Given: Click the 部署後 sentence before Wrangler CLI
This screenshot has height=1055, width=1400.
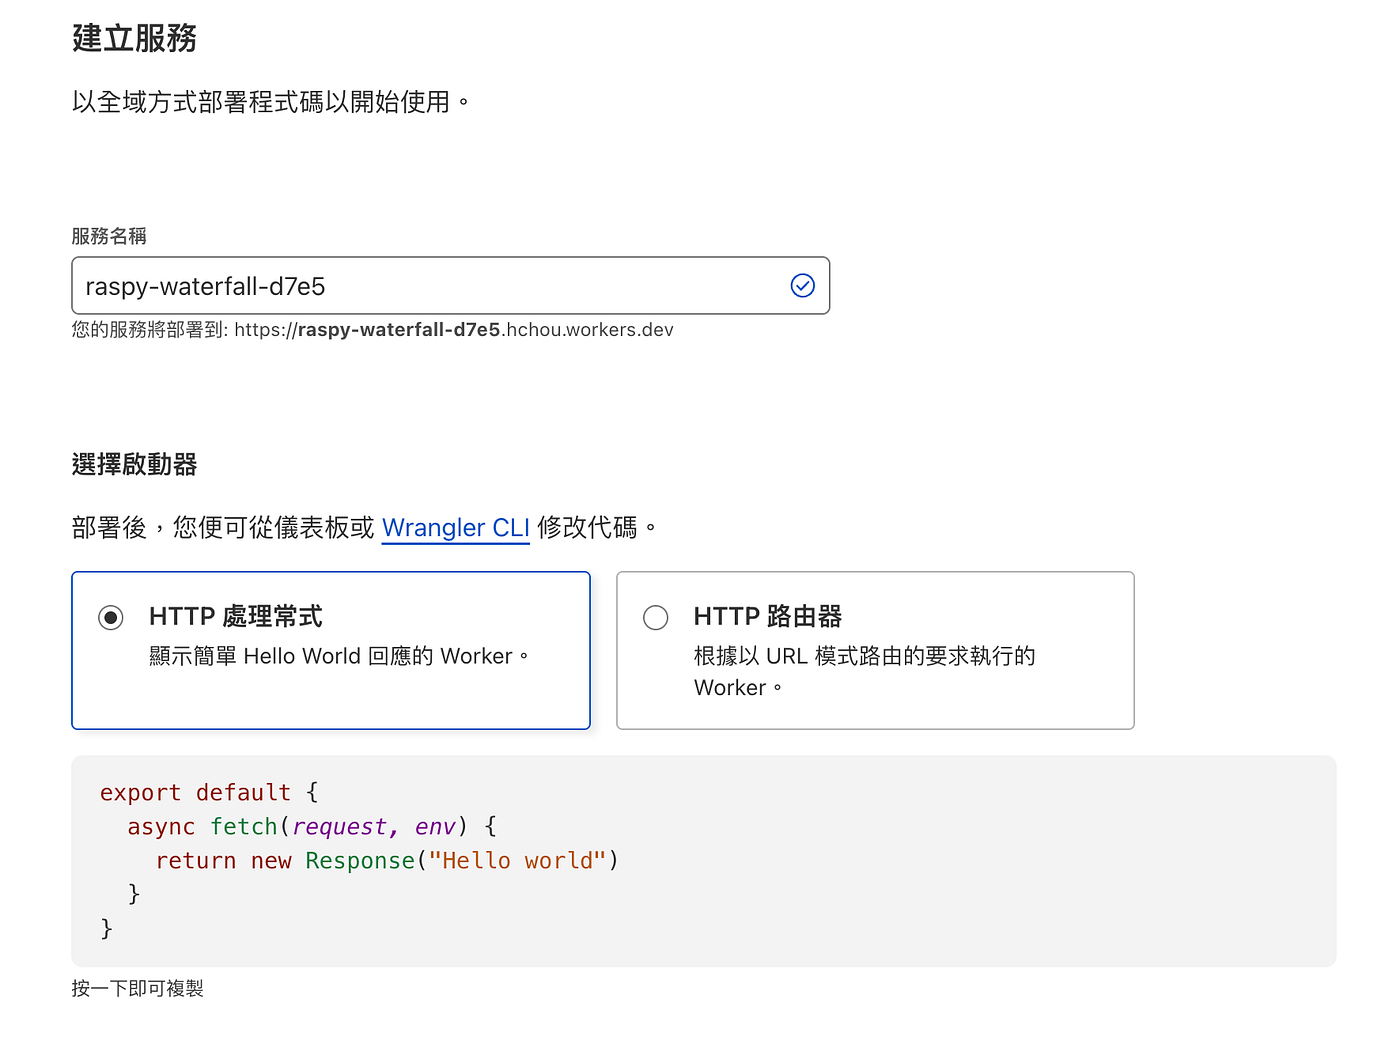Looking at the screenshot, I should coord(222,527).
